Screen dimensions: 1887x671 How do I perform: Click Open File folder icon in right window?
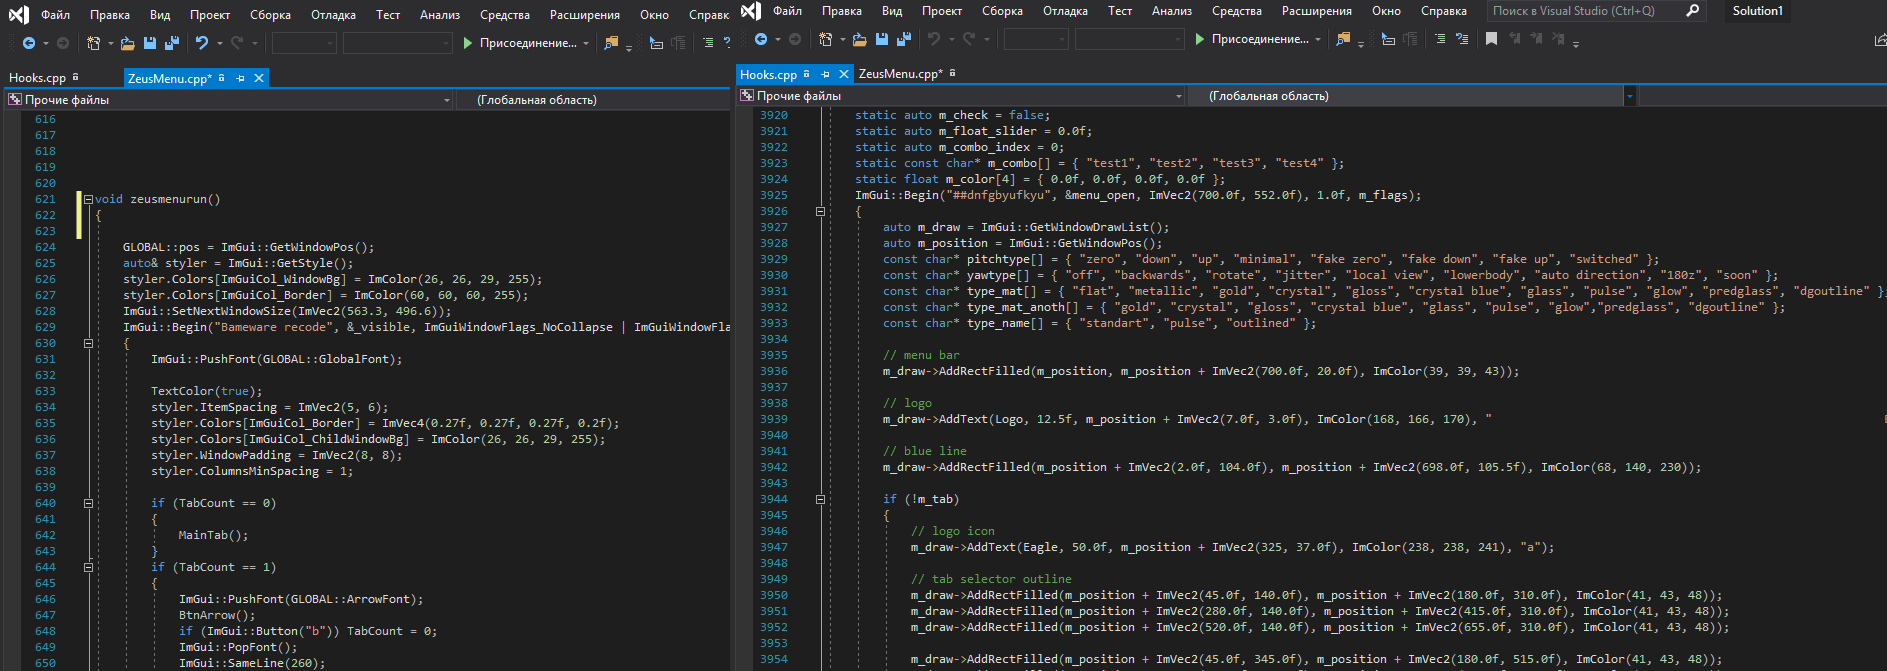coord(859,39)
